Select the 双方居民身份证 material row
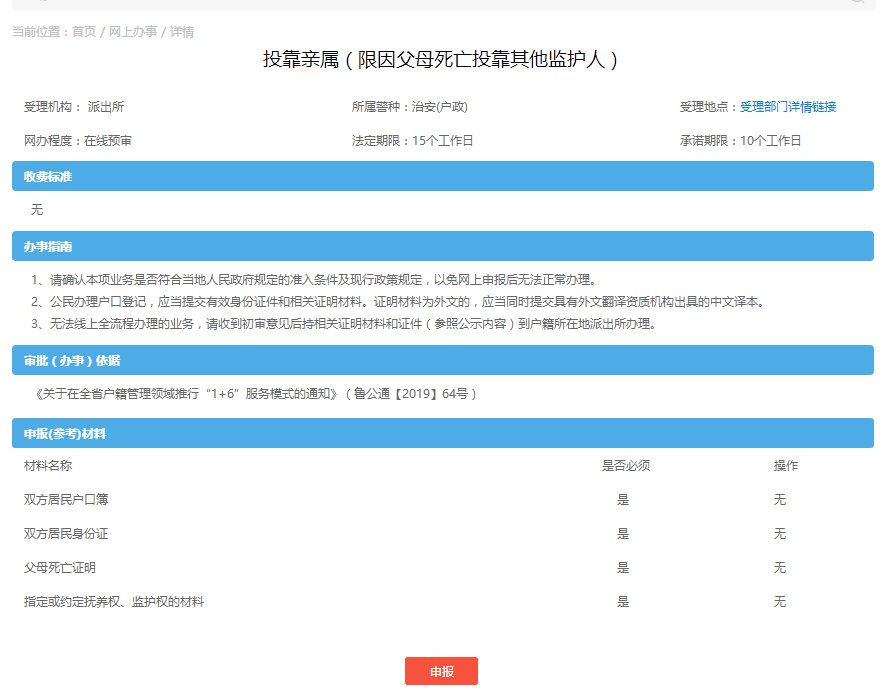 [x=66, y=534]
